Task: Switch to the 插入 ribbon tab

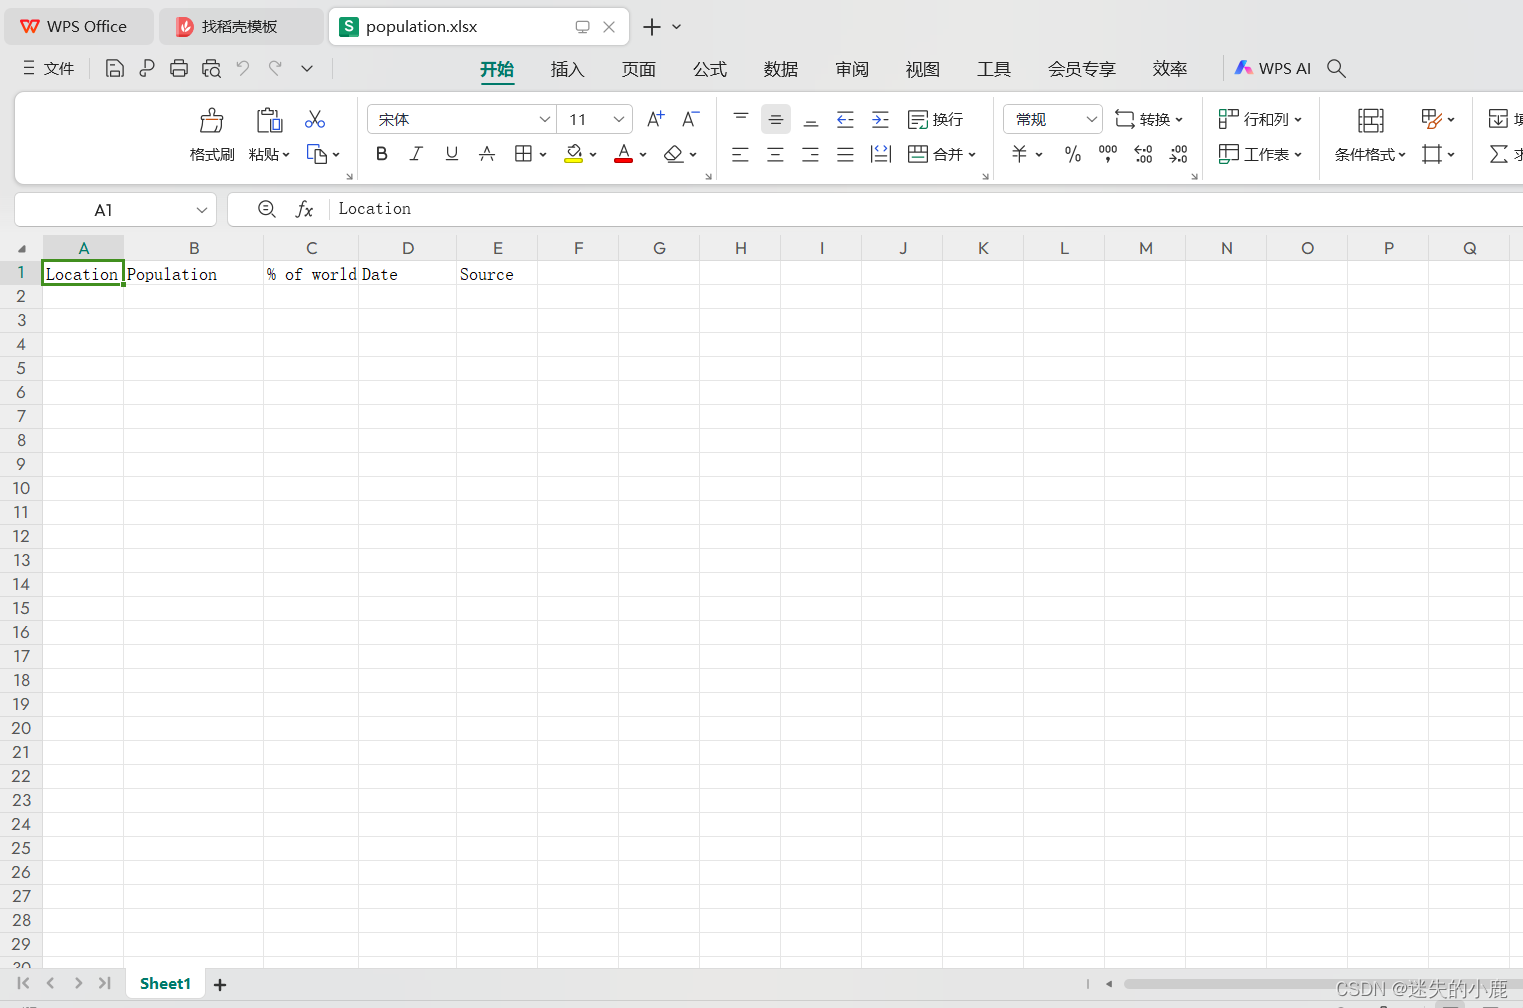Action: pos(567,69)
